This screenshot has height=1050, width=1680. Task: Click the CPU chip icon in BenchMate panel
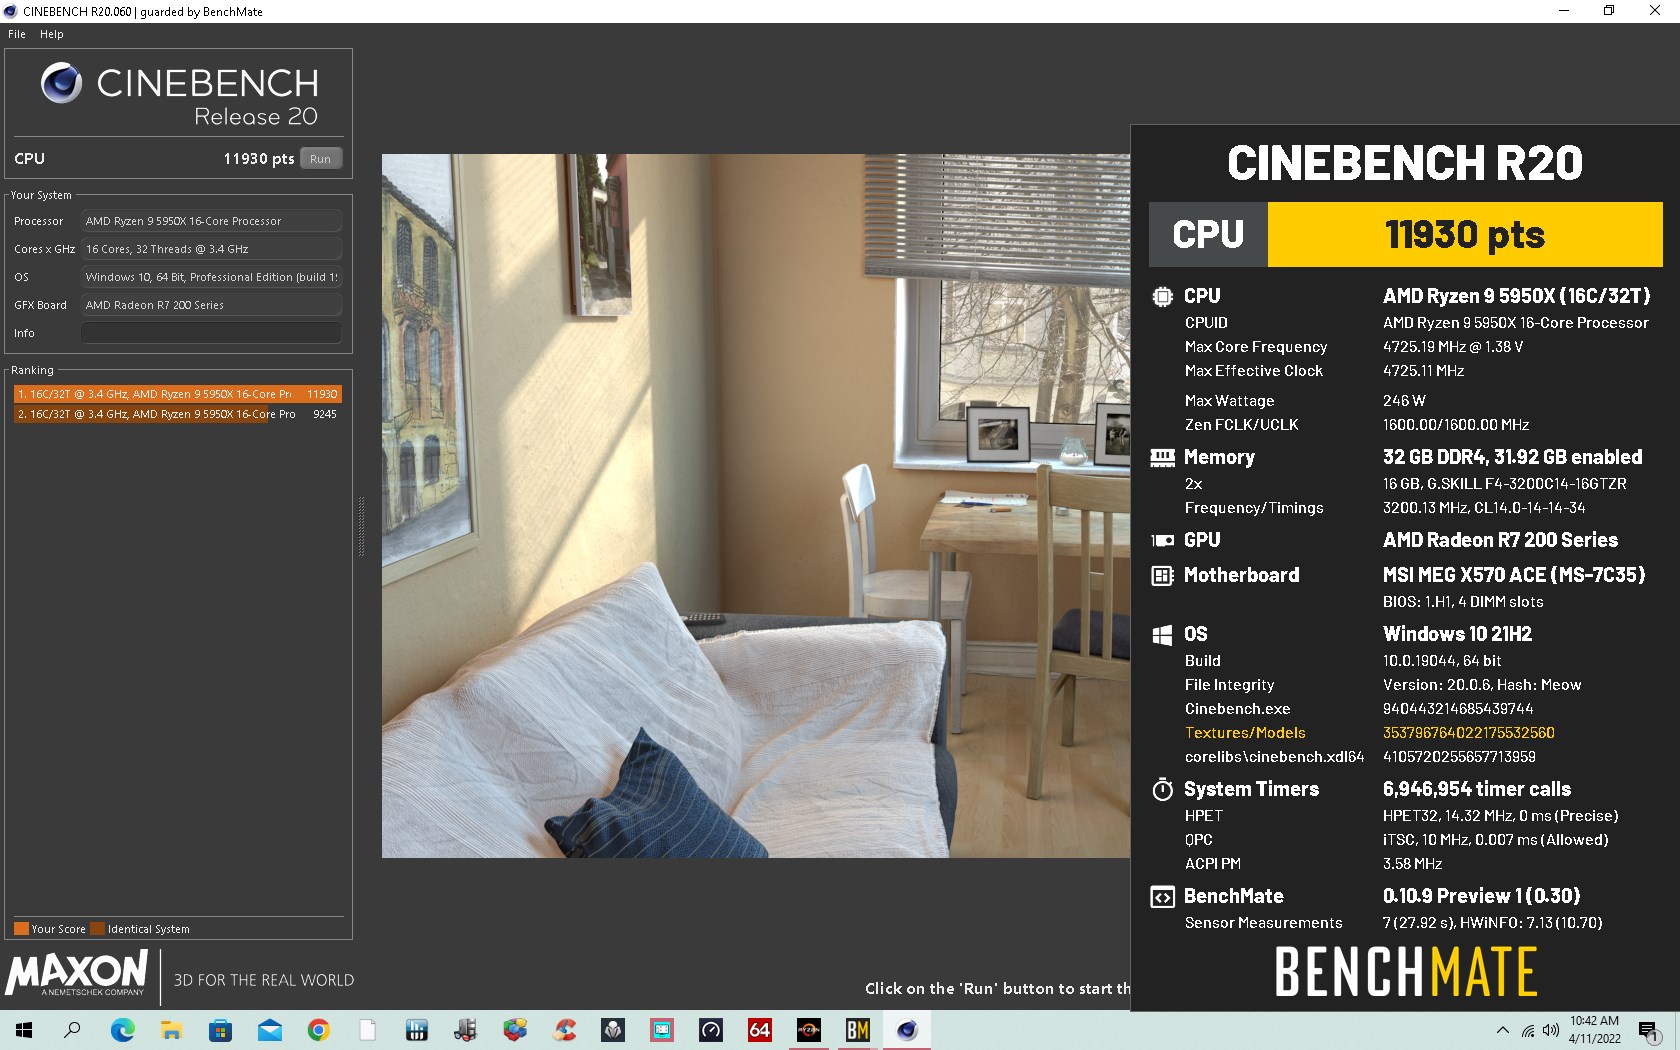(x=1162, y=296)
